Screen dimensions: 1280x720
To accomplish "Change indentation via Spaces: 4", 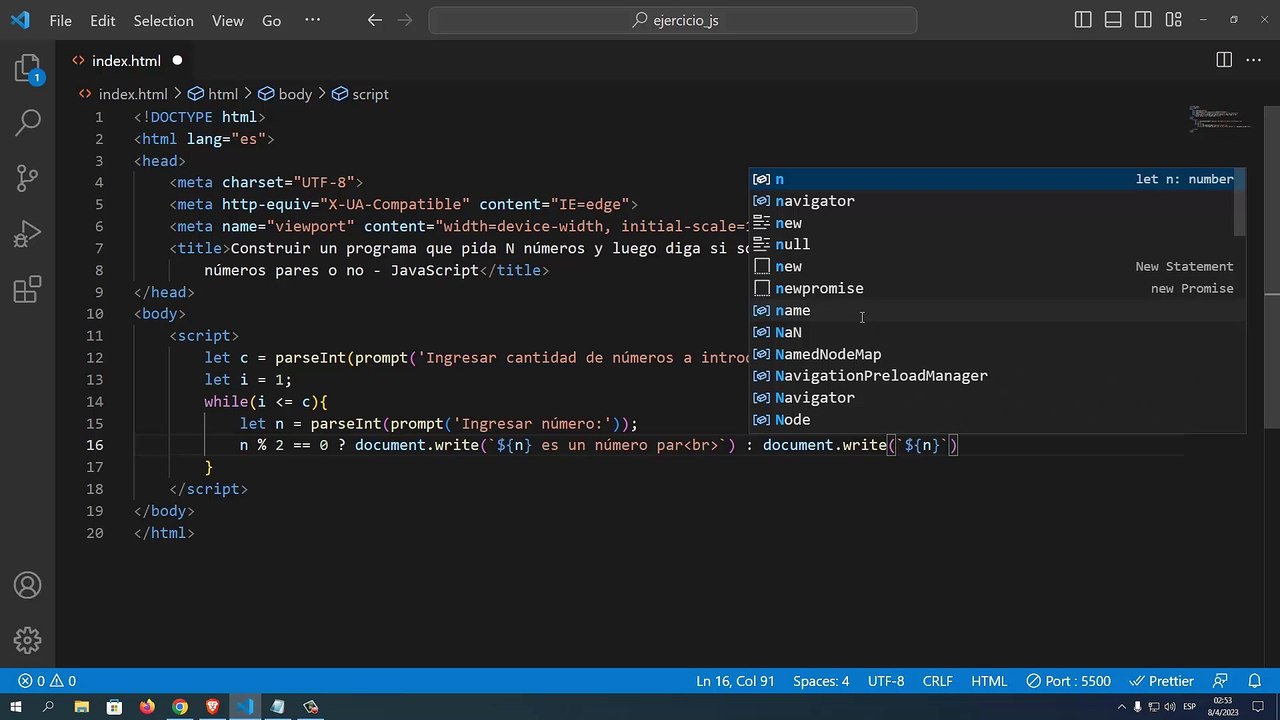I will 820,681.
